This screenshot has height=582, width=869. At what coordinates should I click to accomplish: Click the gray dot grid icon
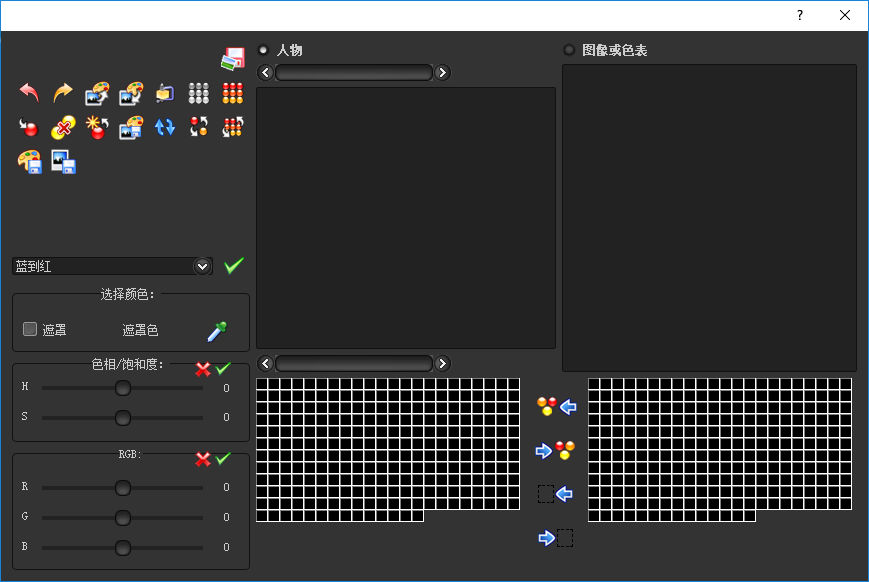pos(198,93)
